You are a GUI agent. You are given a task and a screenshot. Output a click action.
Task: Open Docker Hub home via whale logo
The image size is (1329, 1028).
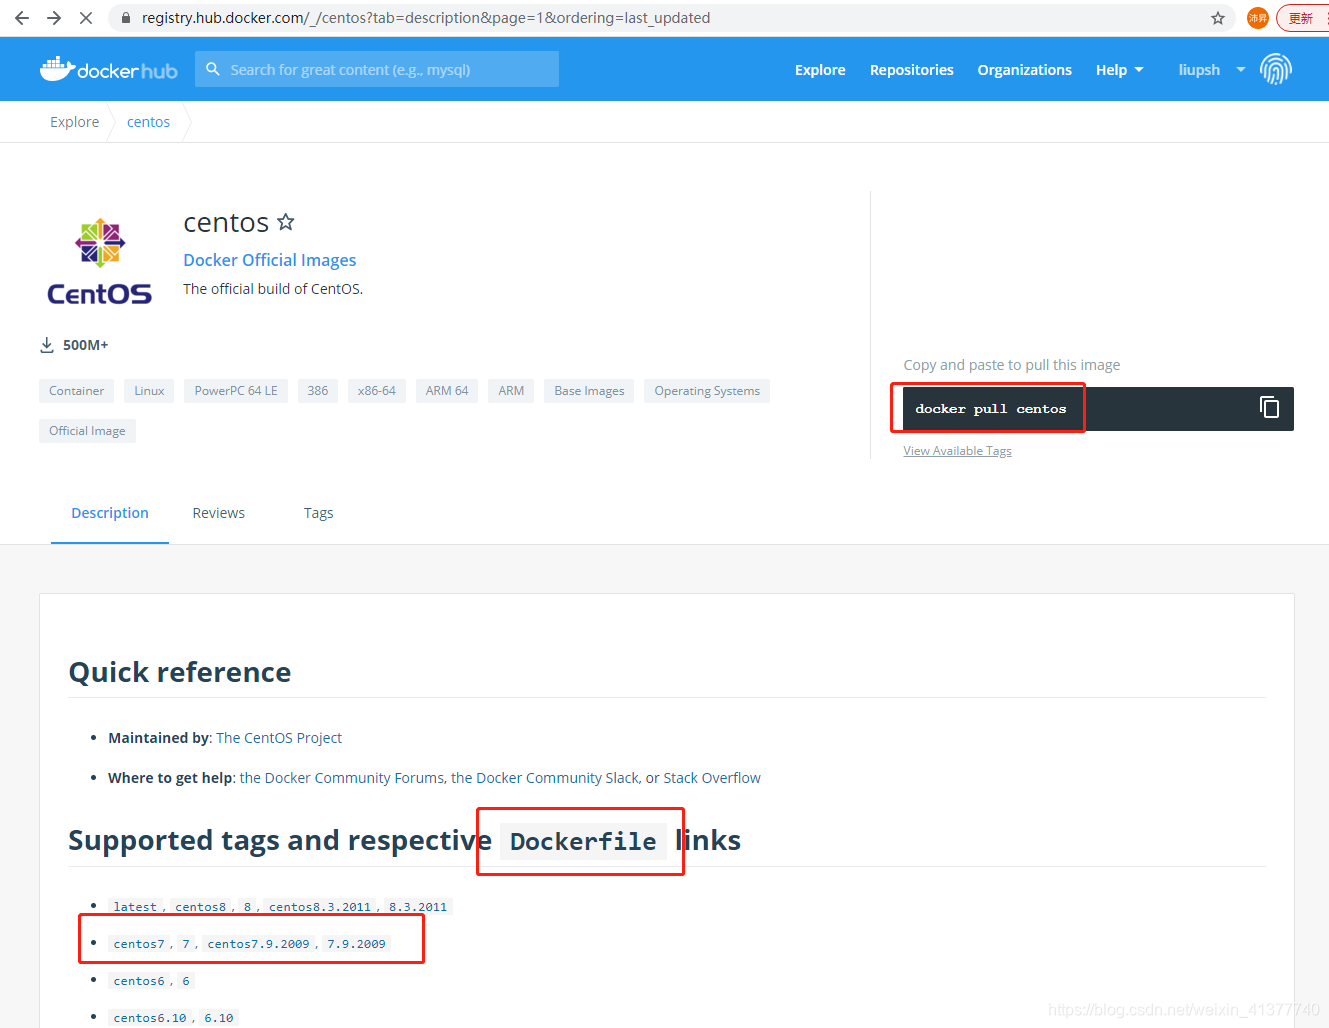pos(109,69)
